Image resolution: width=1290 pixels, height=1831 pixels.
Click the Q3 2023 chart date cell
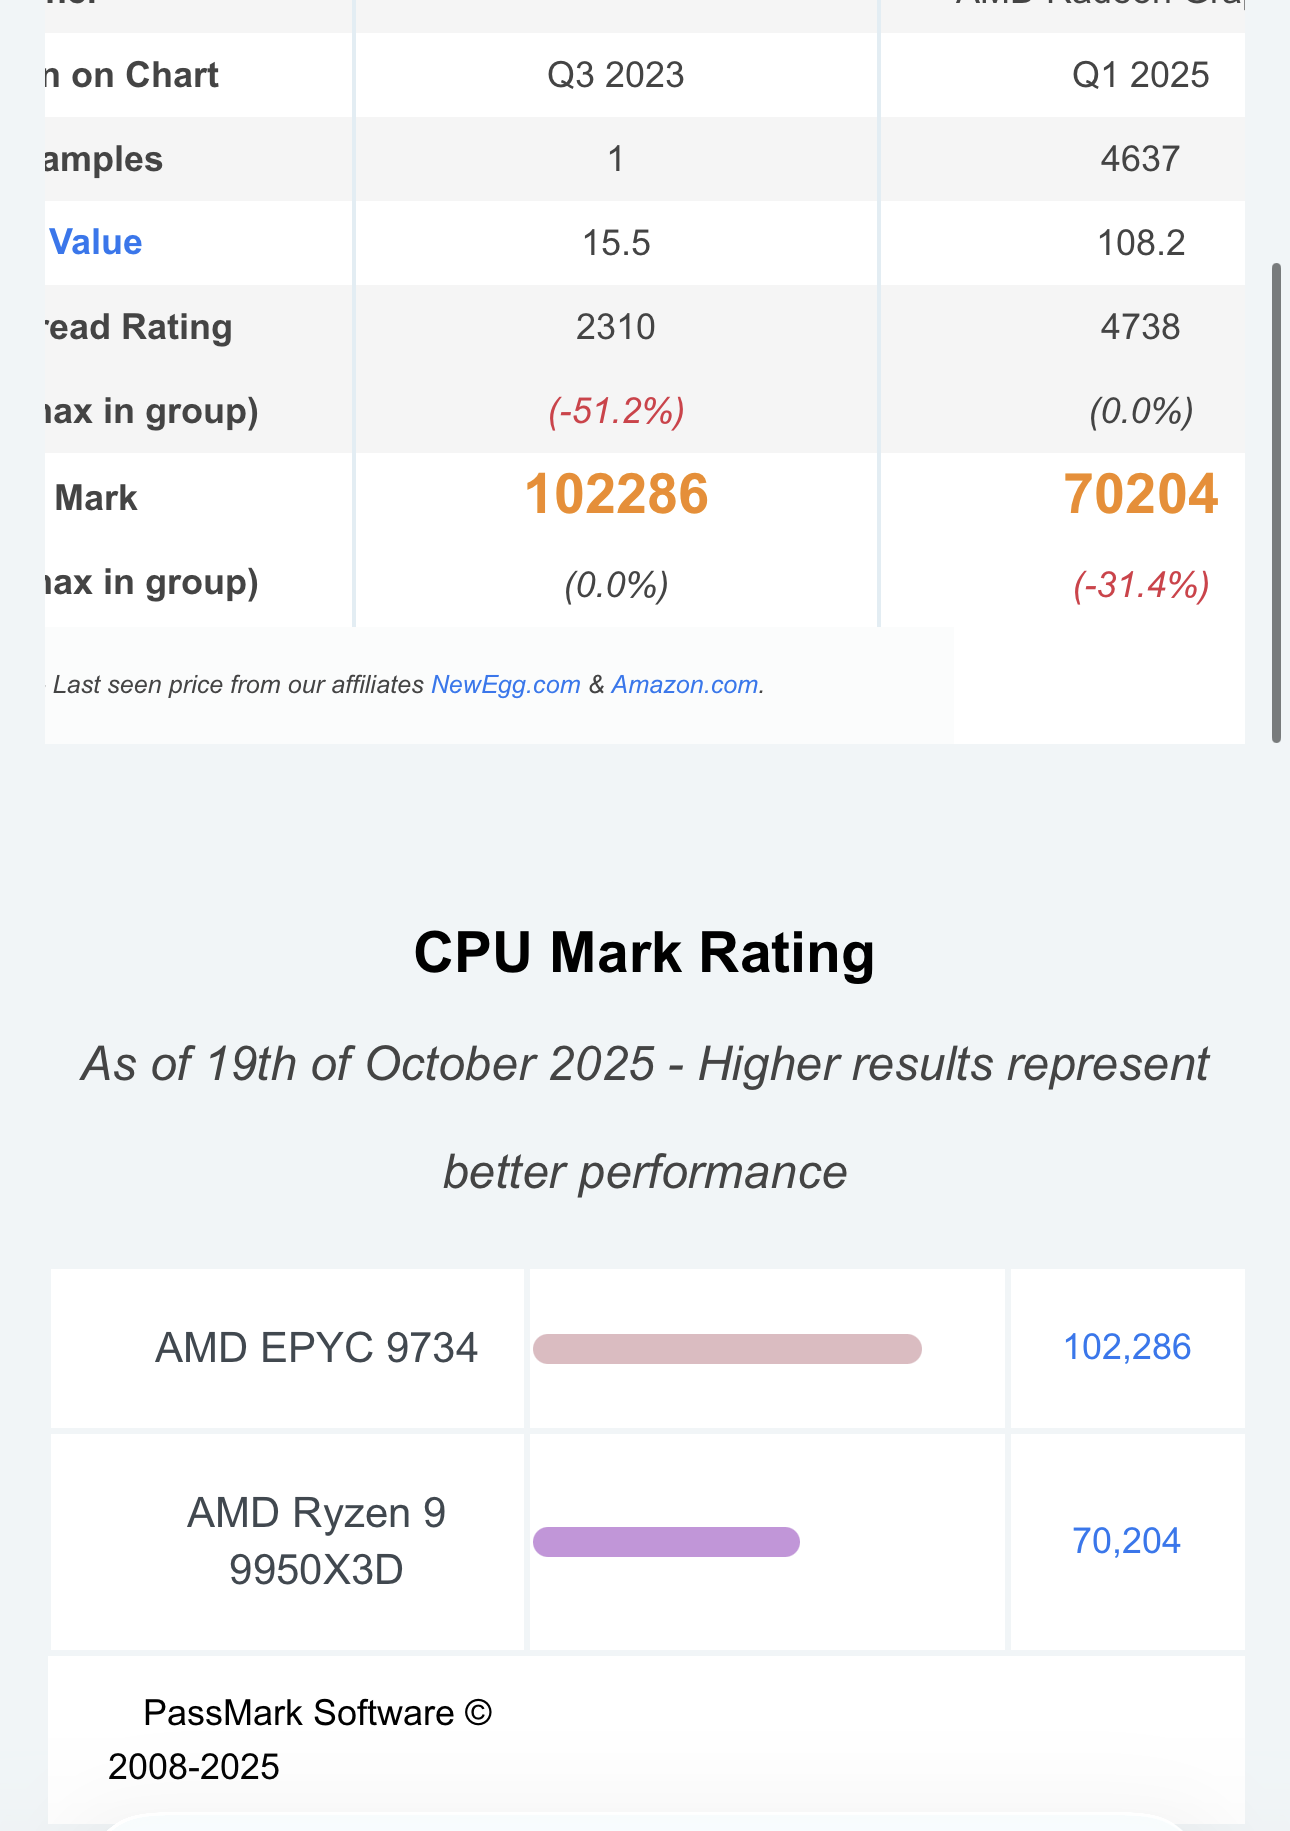tap(616, 75)
